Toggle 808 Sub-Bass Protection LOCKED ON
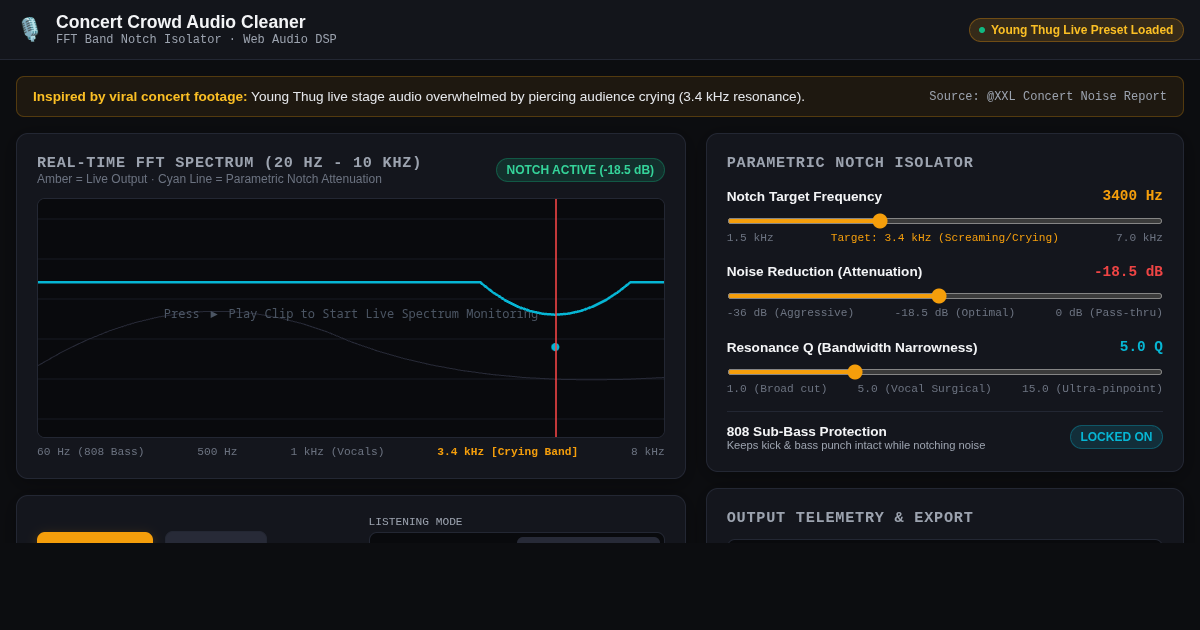This screenshot has height=630, width=1200. pos(1116,437)
